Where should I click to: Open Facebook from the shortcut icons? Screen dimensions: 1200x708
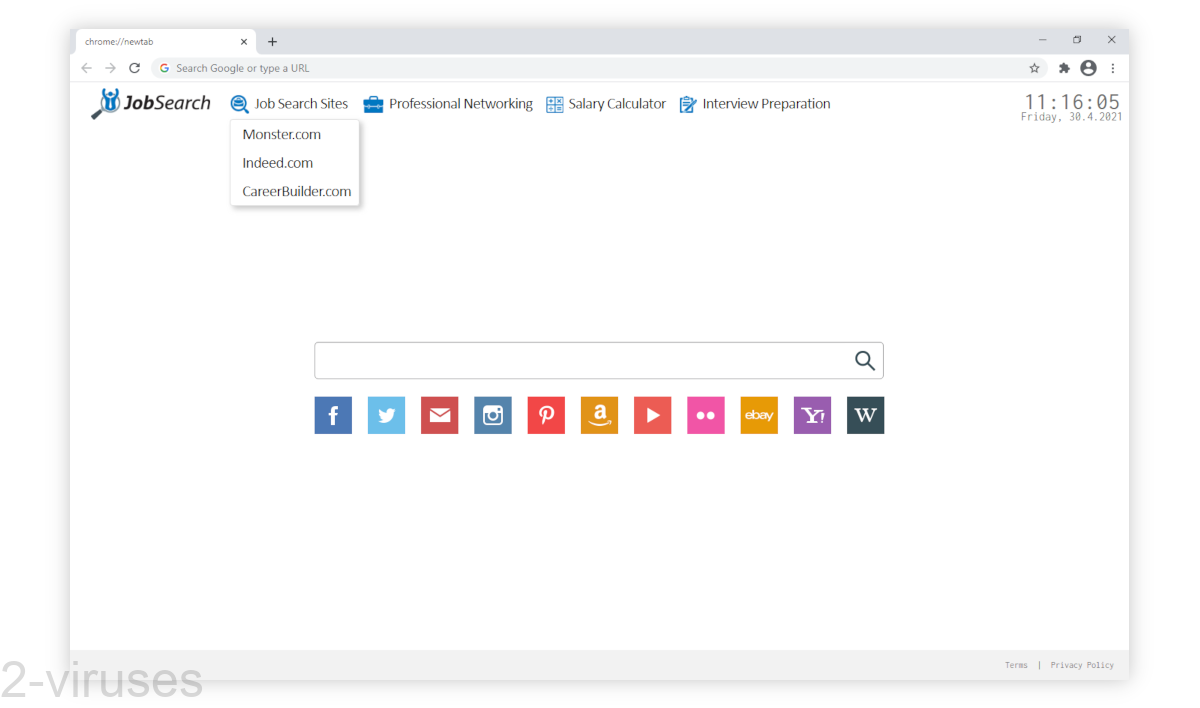pos(333,415)
